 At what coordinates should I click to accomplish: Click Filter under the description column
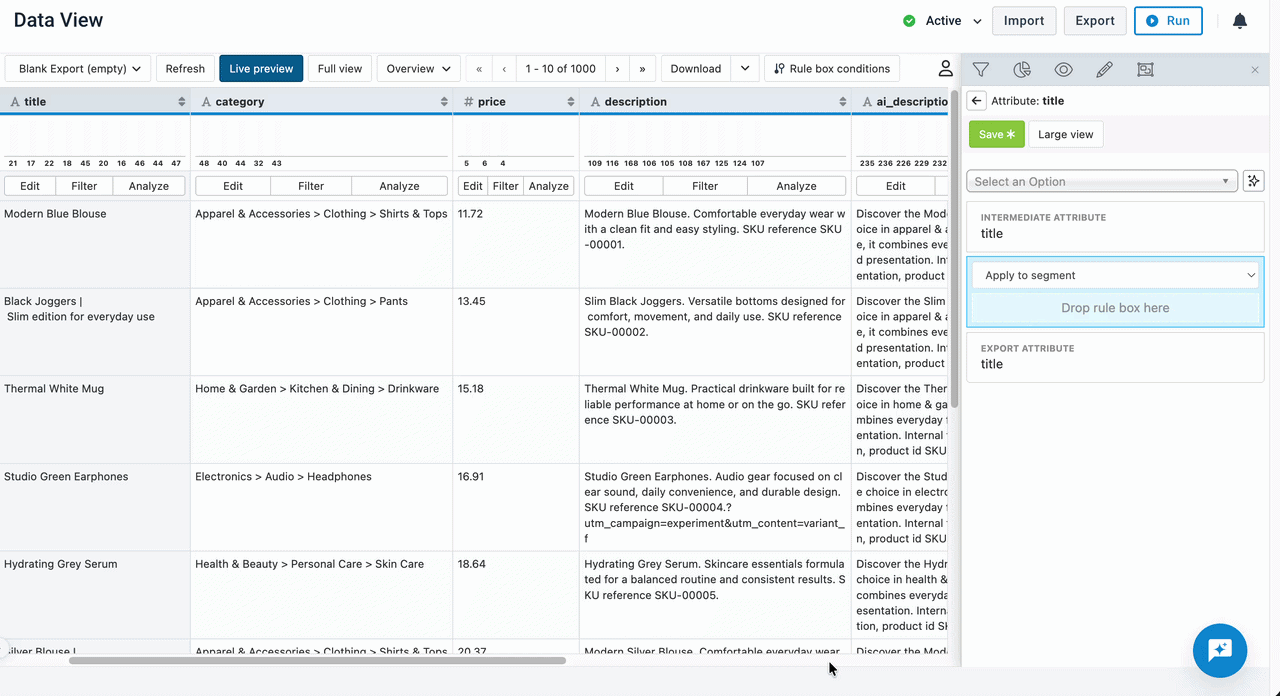pos(705,186)
